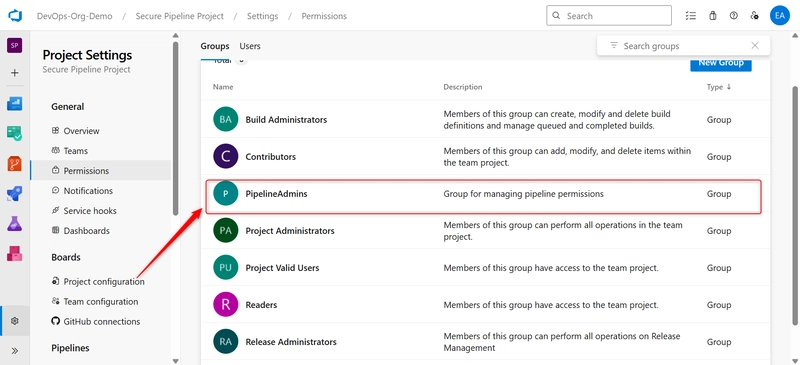Open the Release Administrators group
This screenshot has width=800, height=365.
pos(291,342)
